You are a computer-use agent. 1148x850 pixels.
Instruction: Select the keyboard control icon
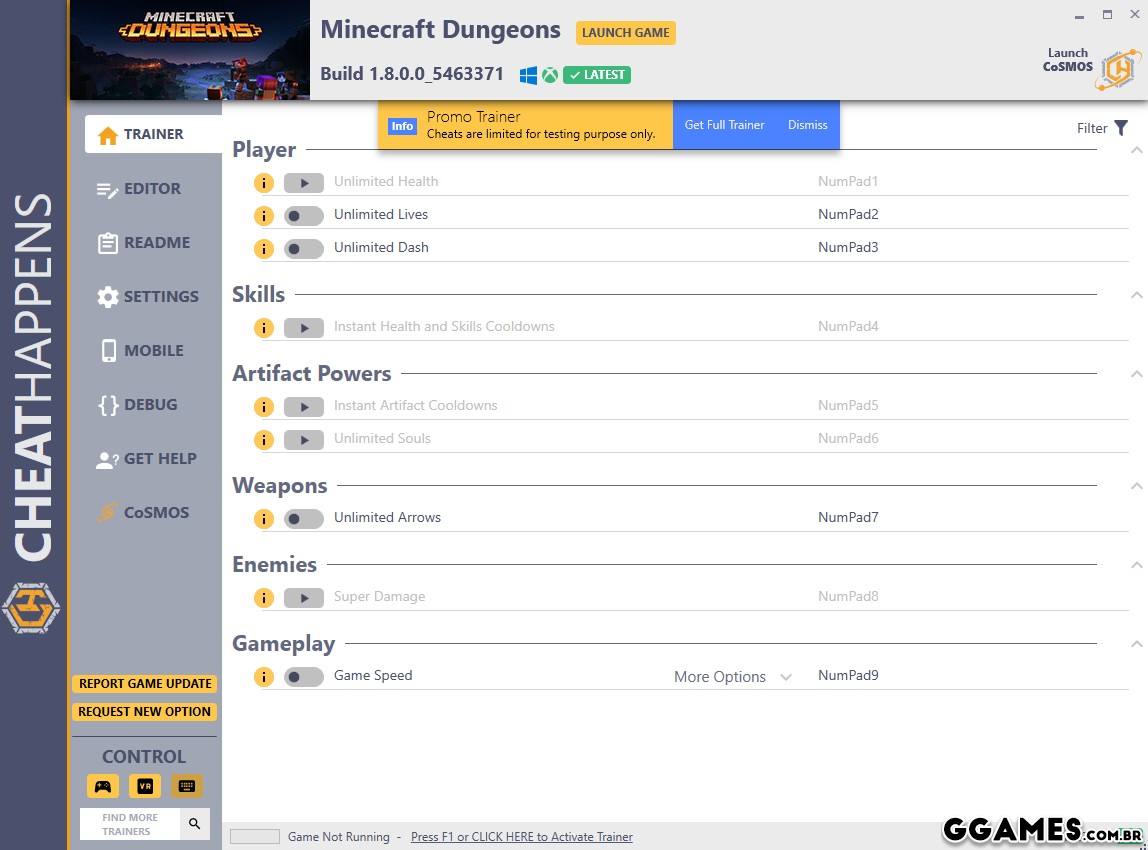(186, 786)
